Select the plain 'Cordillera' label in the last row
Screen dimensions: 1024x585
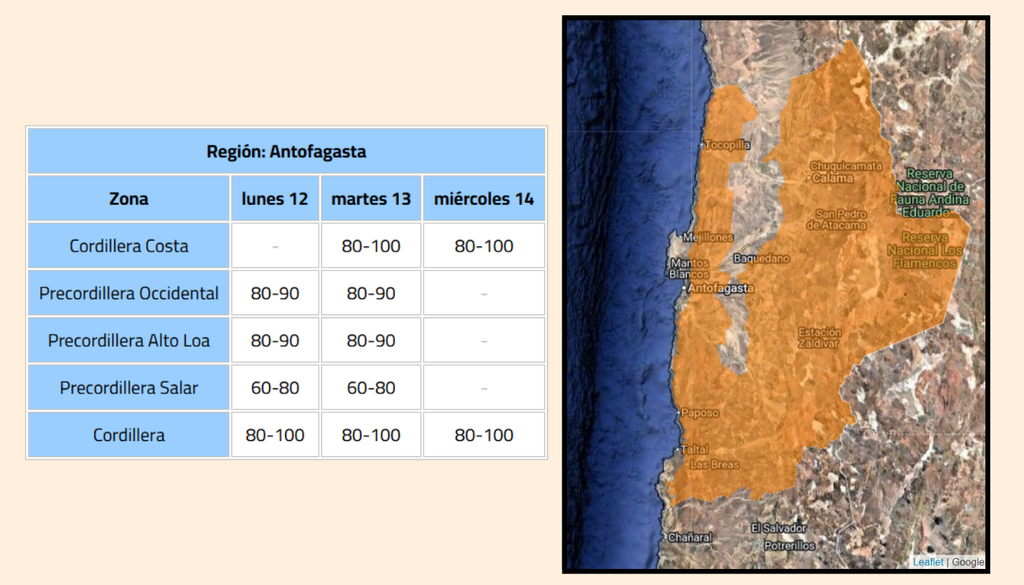coord(129,435)
